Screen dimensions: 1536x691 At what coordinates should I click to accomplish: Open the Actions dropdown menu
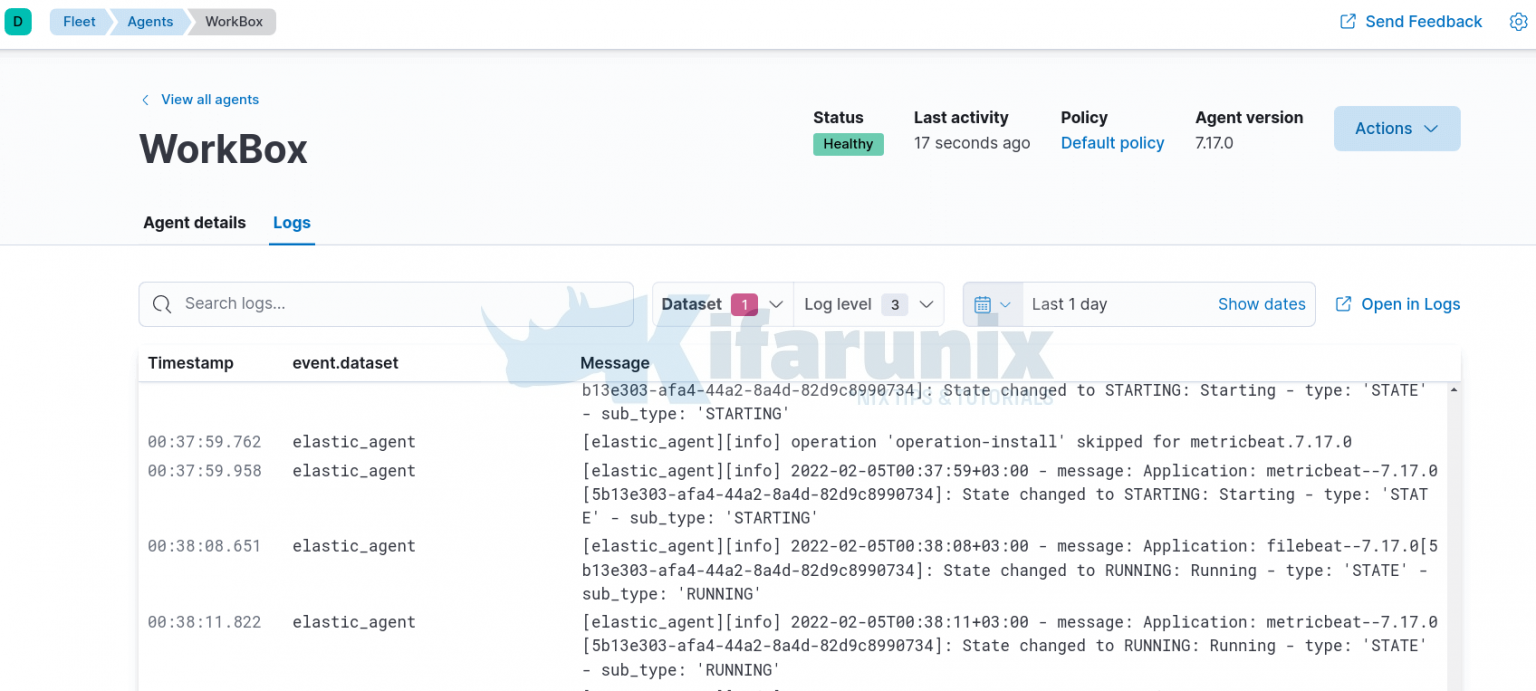1396,128
